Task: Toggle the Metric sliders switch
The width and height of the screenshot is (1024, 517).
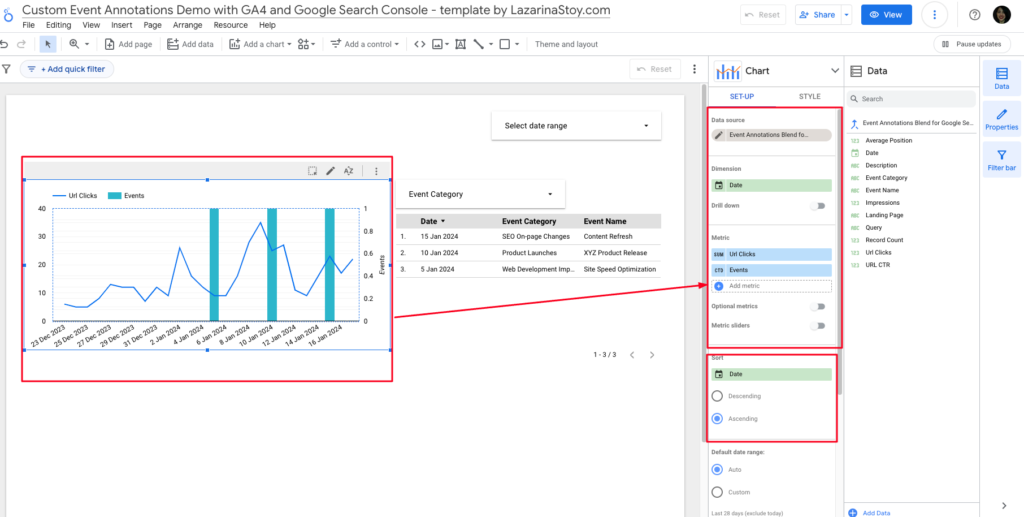Action: tap(818, 326)
